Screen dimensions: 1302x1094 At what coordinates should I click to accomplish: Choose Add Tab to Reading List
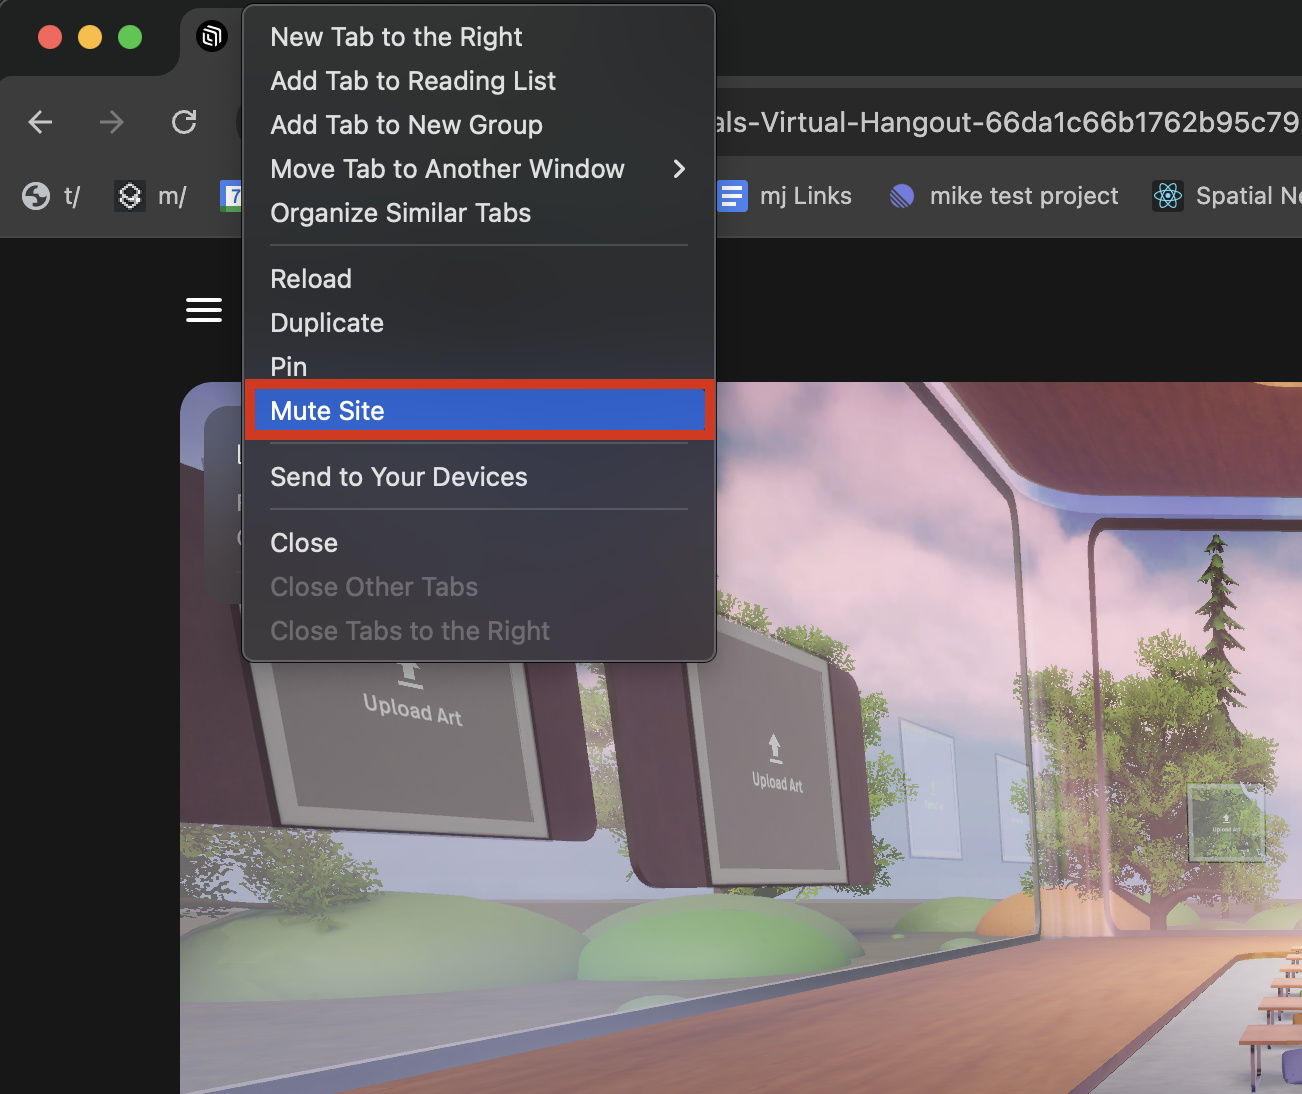tap(413, 81)
